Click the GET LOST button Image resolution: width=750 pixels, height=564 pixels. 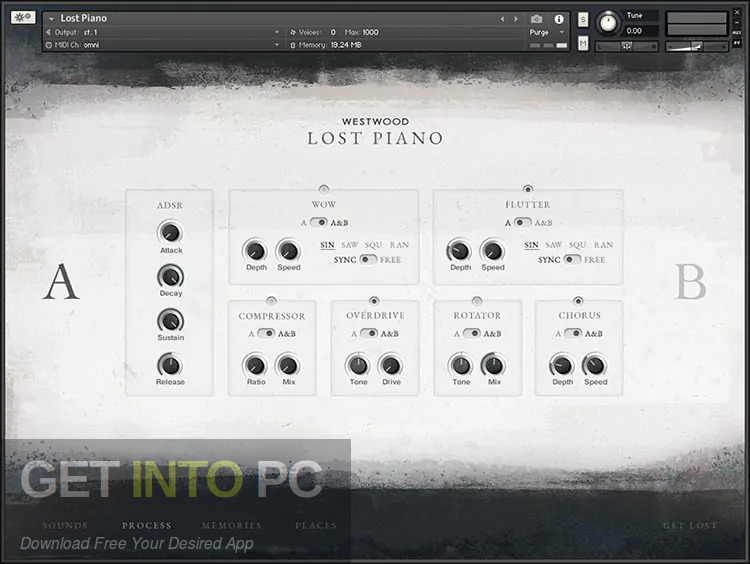pos(690,525)
